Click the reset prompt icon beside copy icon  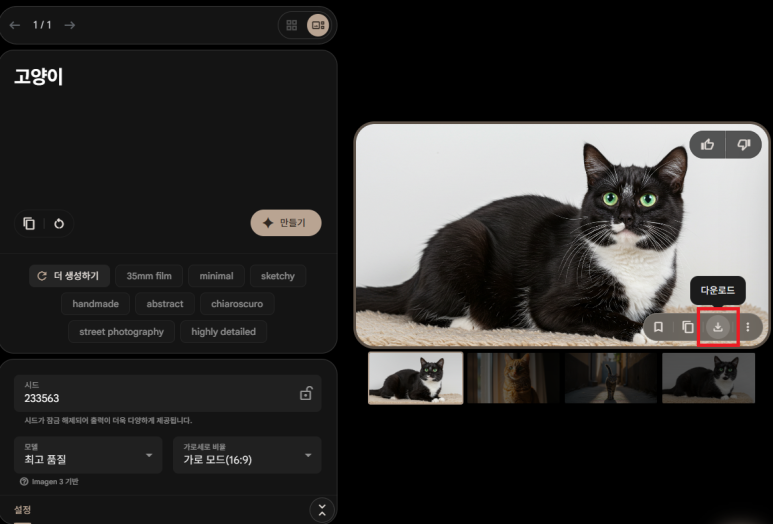[59, 223]
